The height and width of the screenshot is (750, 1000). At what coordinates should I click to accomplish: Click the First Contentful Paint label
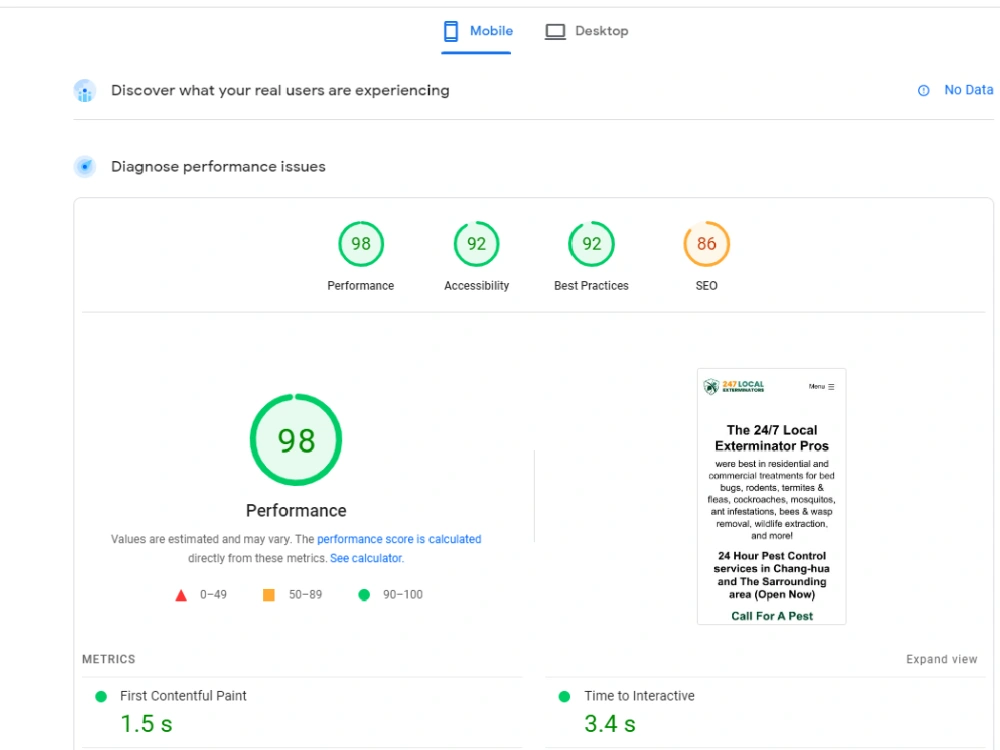pyautogui.click(x=183, y=696)
